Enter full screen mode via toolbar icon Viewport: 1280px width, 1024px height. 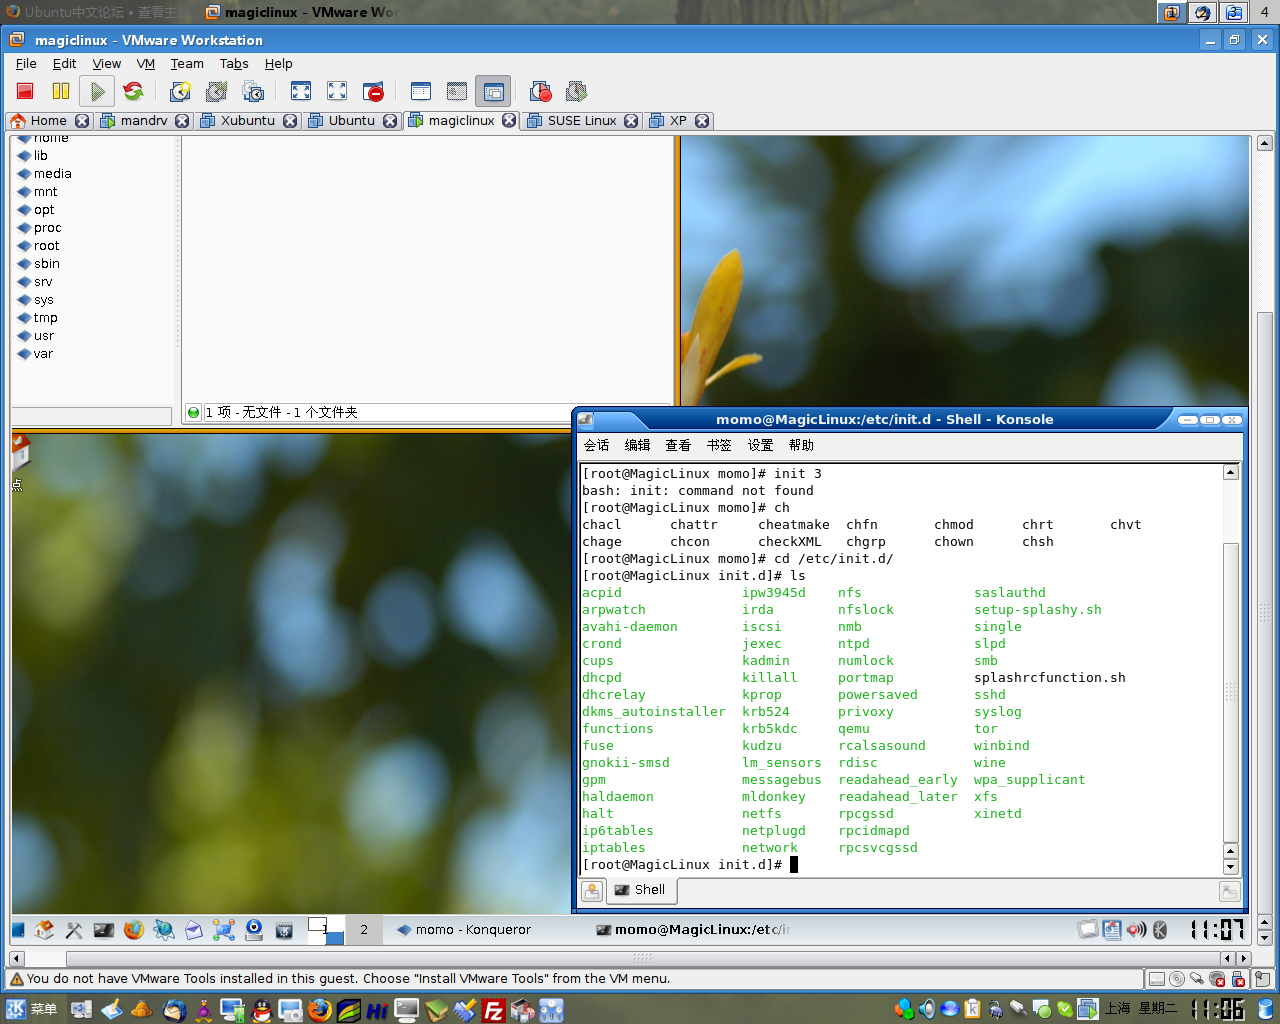301,91
